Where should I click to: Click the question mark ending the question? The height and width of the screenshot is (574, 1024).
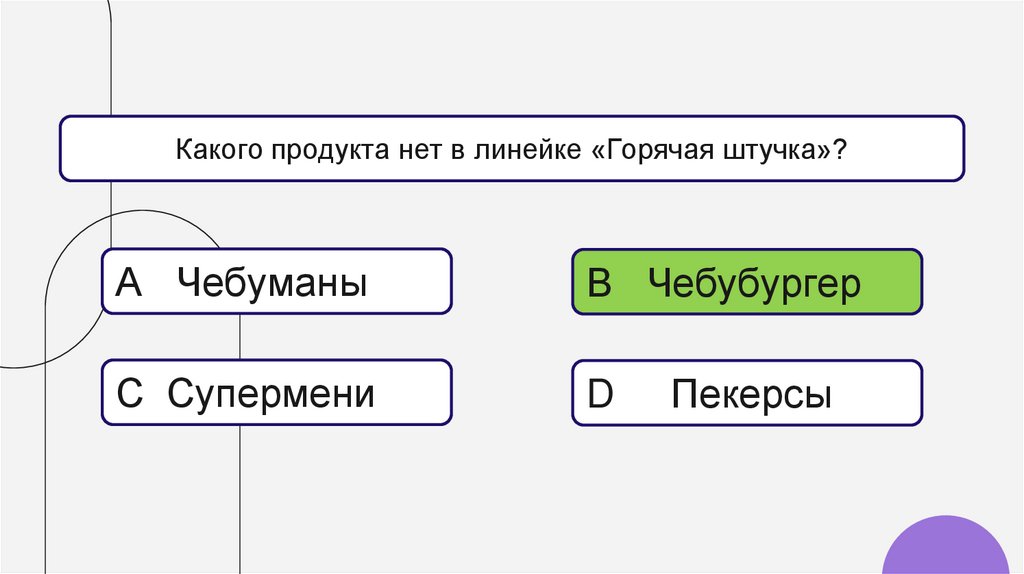pos(841,149)
